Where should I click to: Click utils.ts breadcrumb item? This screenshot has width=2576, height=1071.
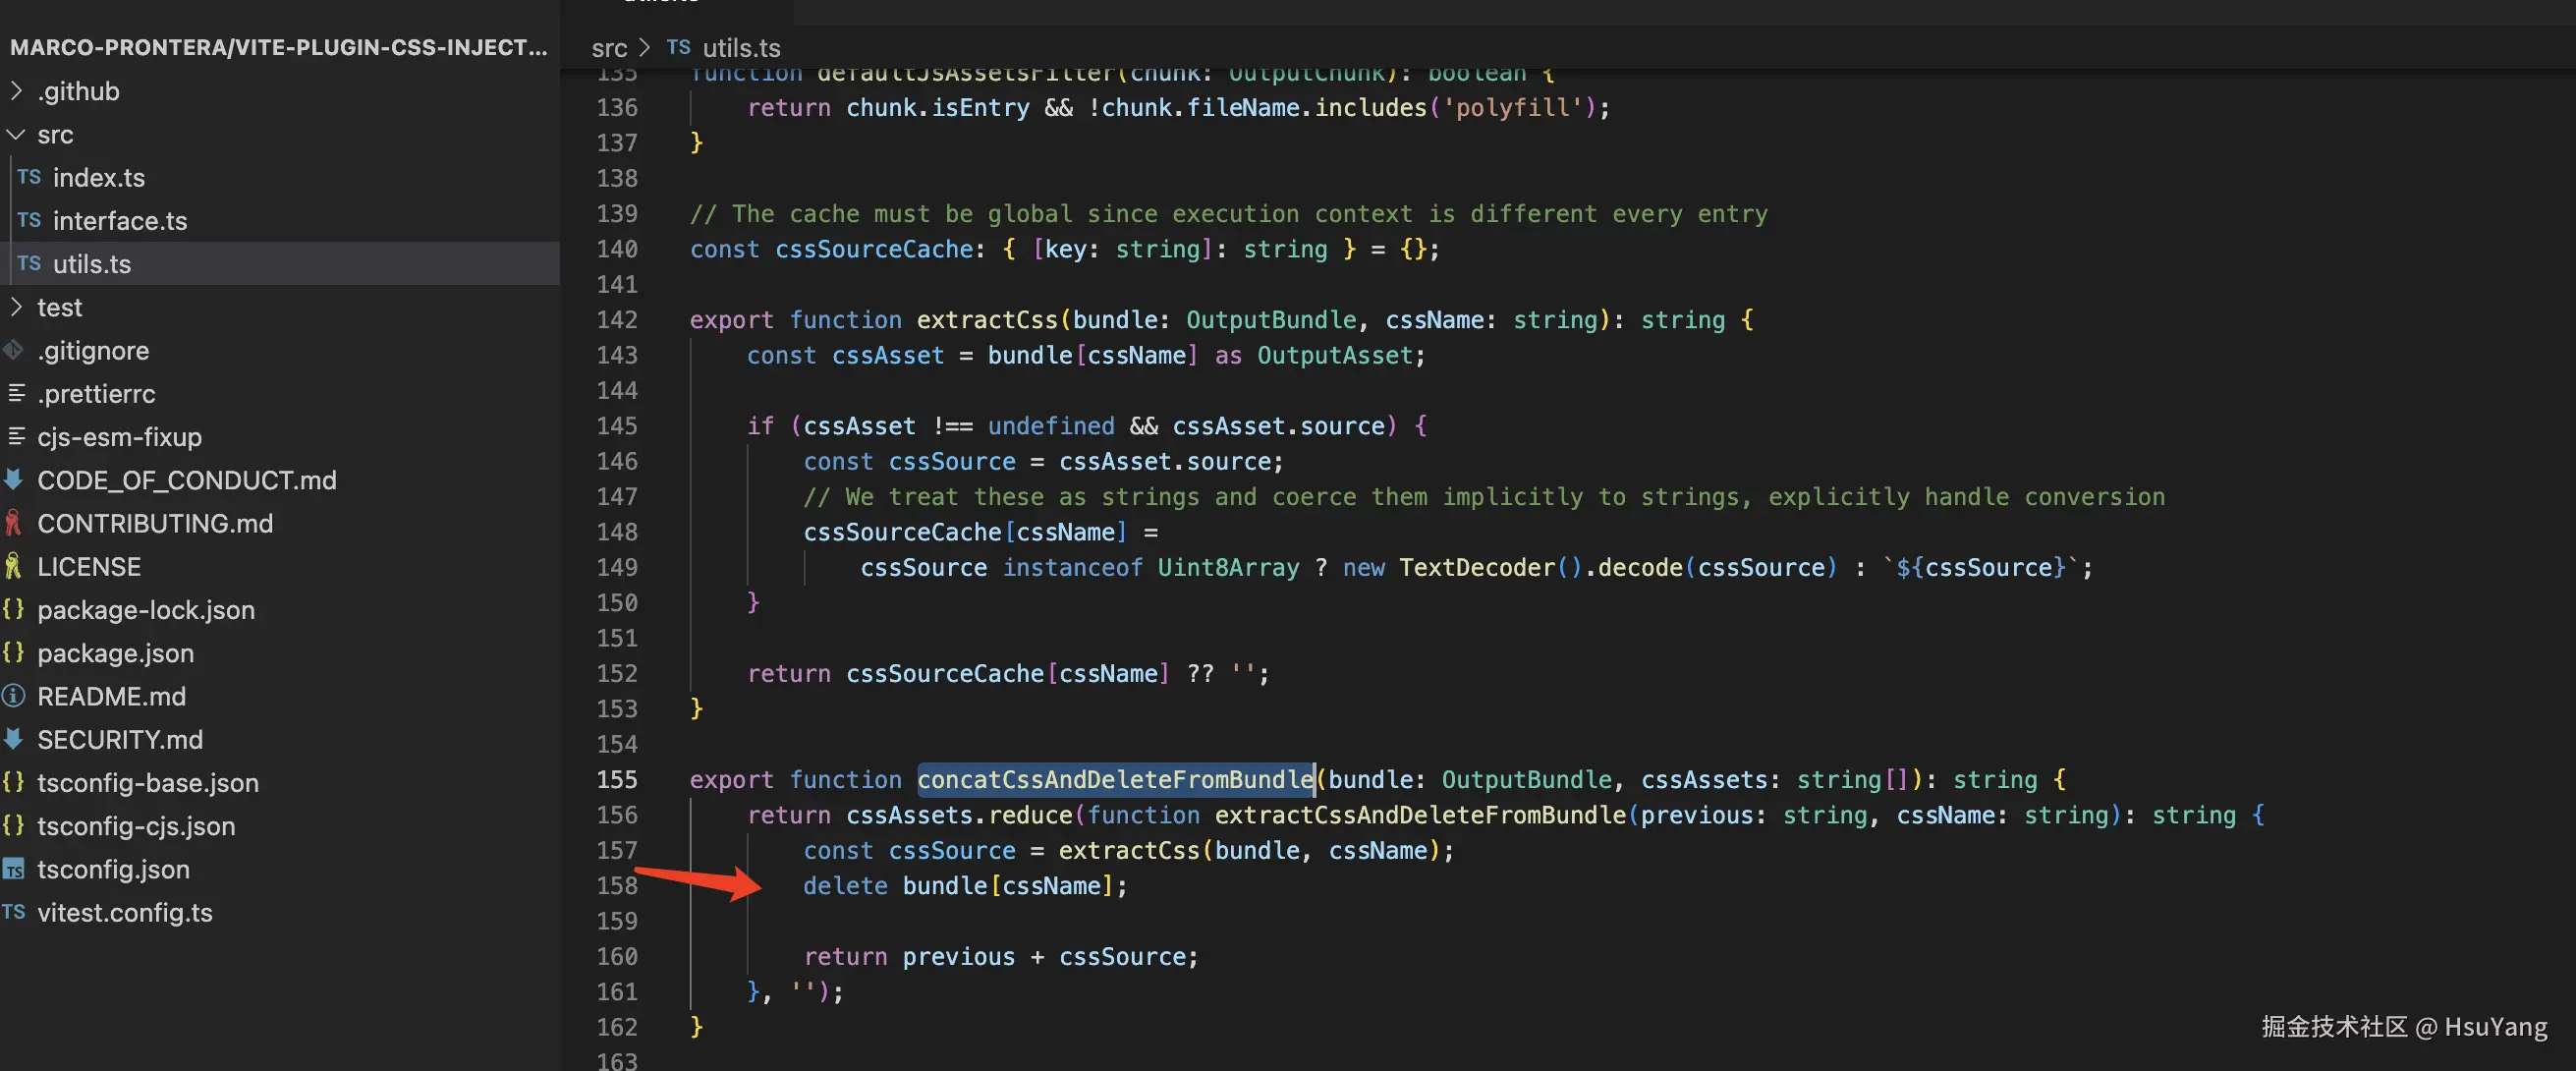[740, 48]
